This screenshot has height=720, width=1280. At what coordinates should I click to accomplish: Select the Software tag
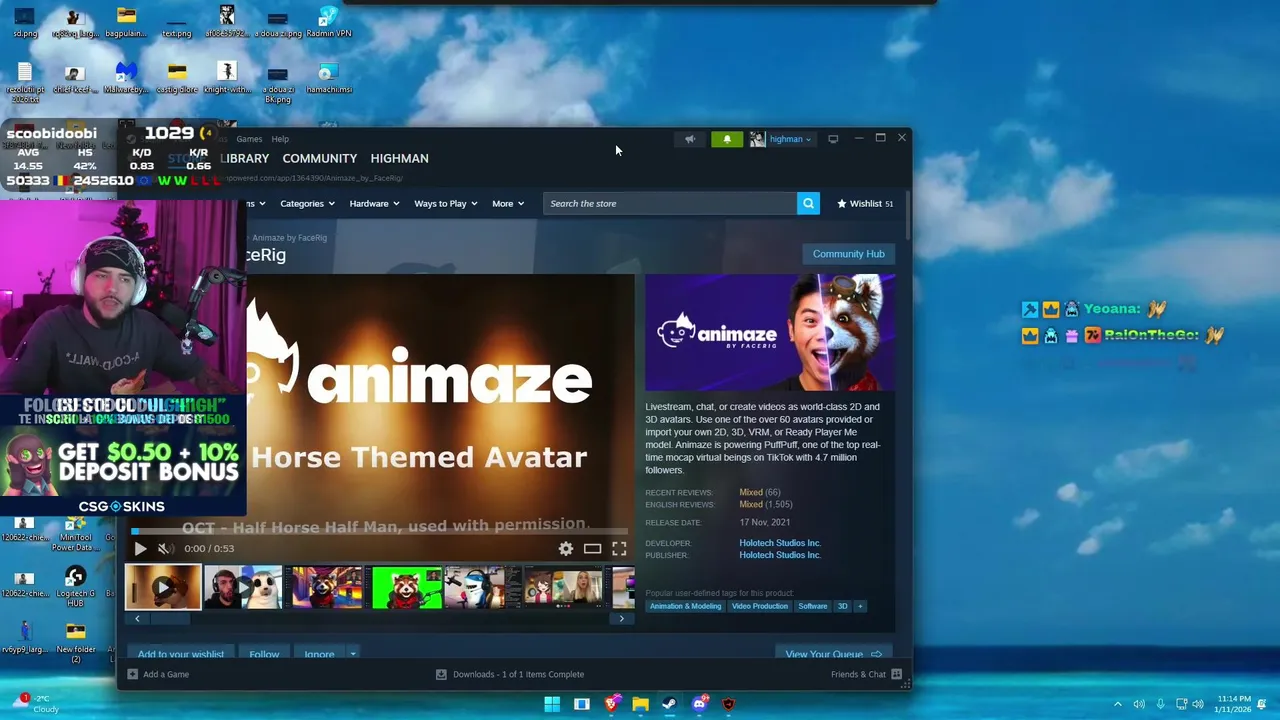pos(813,606)
